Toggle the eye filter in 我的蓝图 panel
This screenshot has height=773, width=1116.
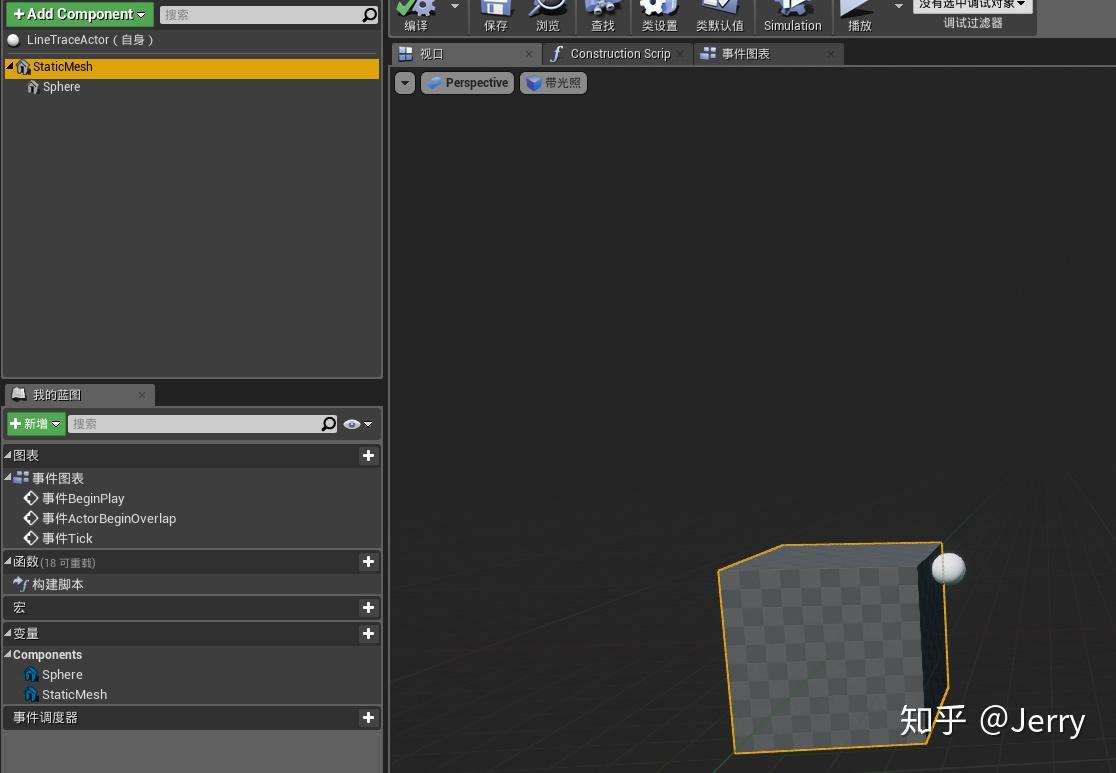click(351, 424)
